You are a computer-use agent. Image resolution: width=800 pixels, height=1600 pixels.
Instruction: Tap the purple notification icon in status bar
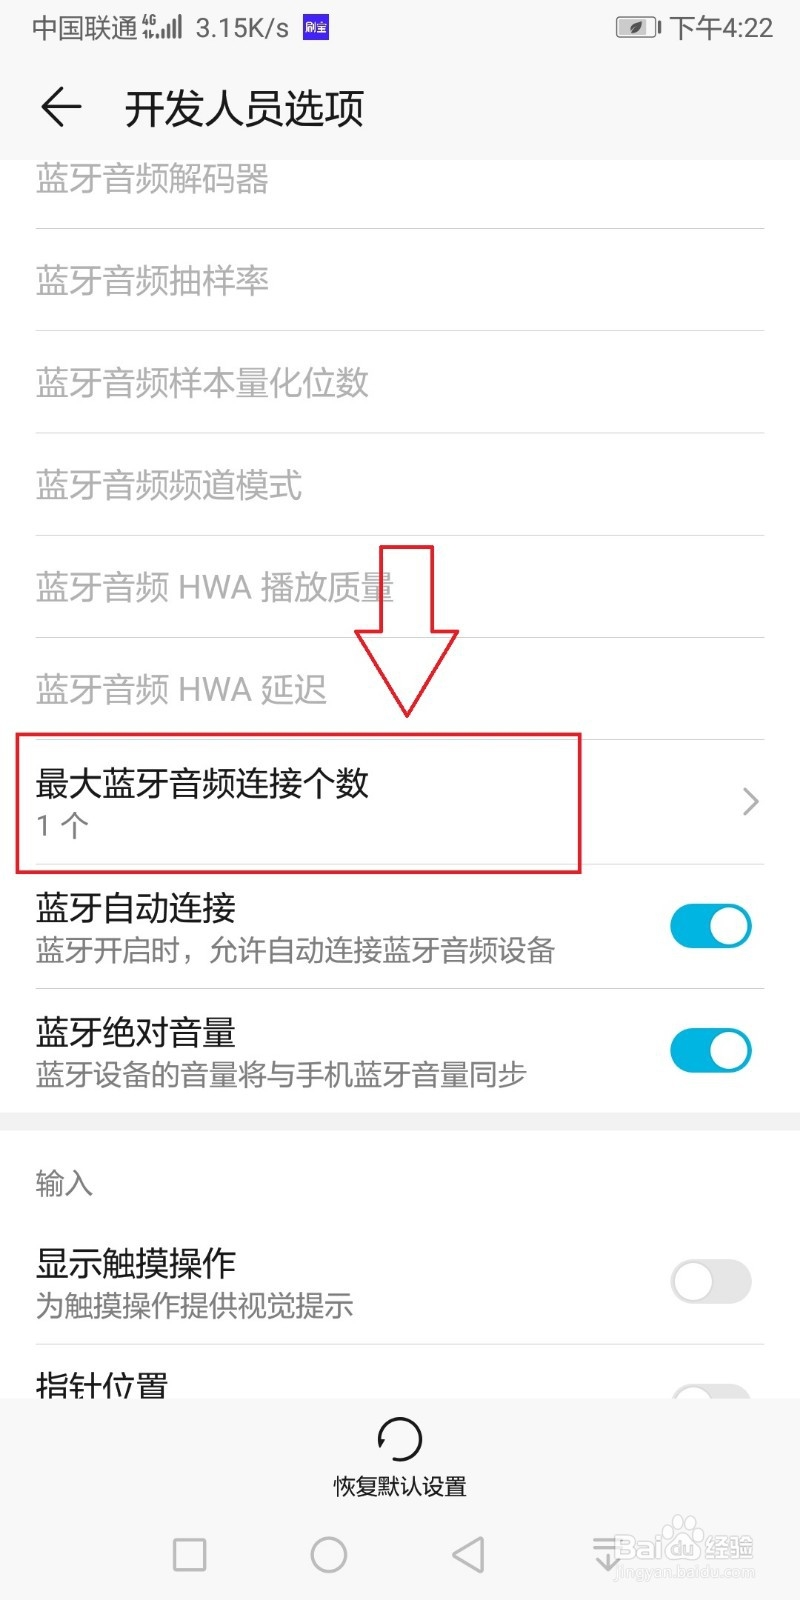point(316,28)
